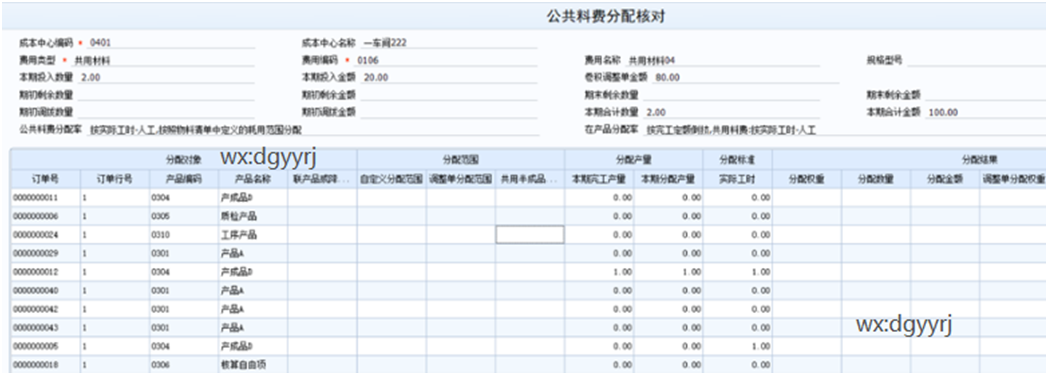Click the product name cell 质检产品
Viewport: 1048px width, 375px height.
pyautogui.click(x=253, y=217)
